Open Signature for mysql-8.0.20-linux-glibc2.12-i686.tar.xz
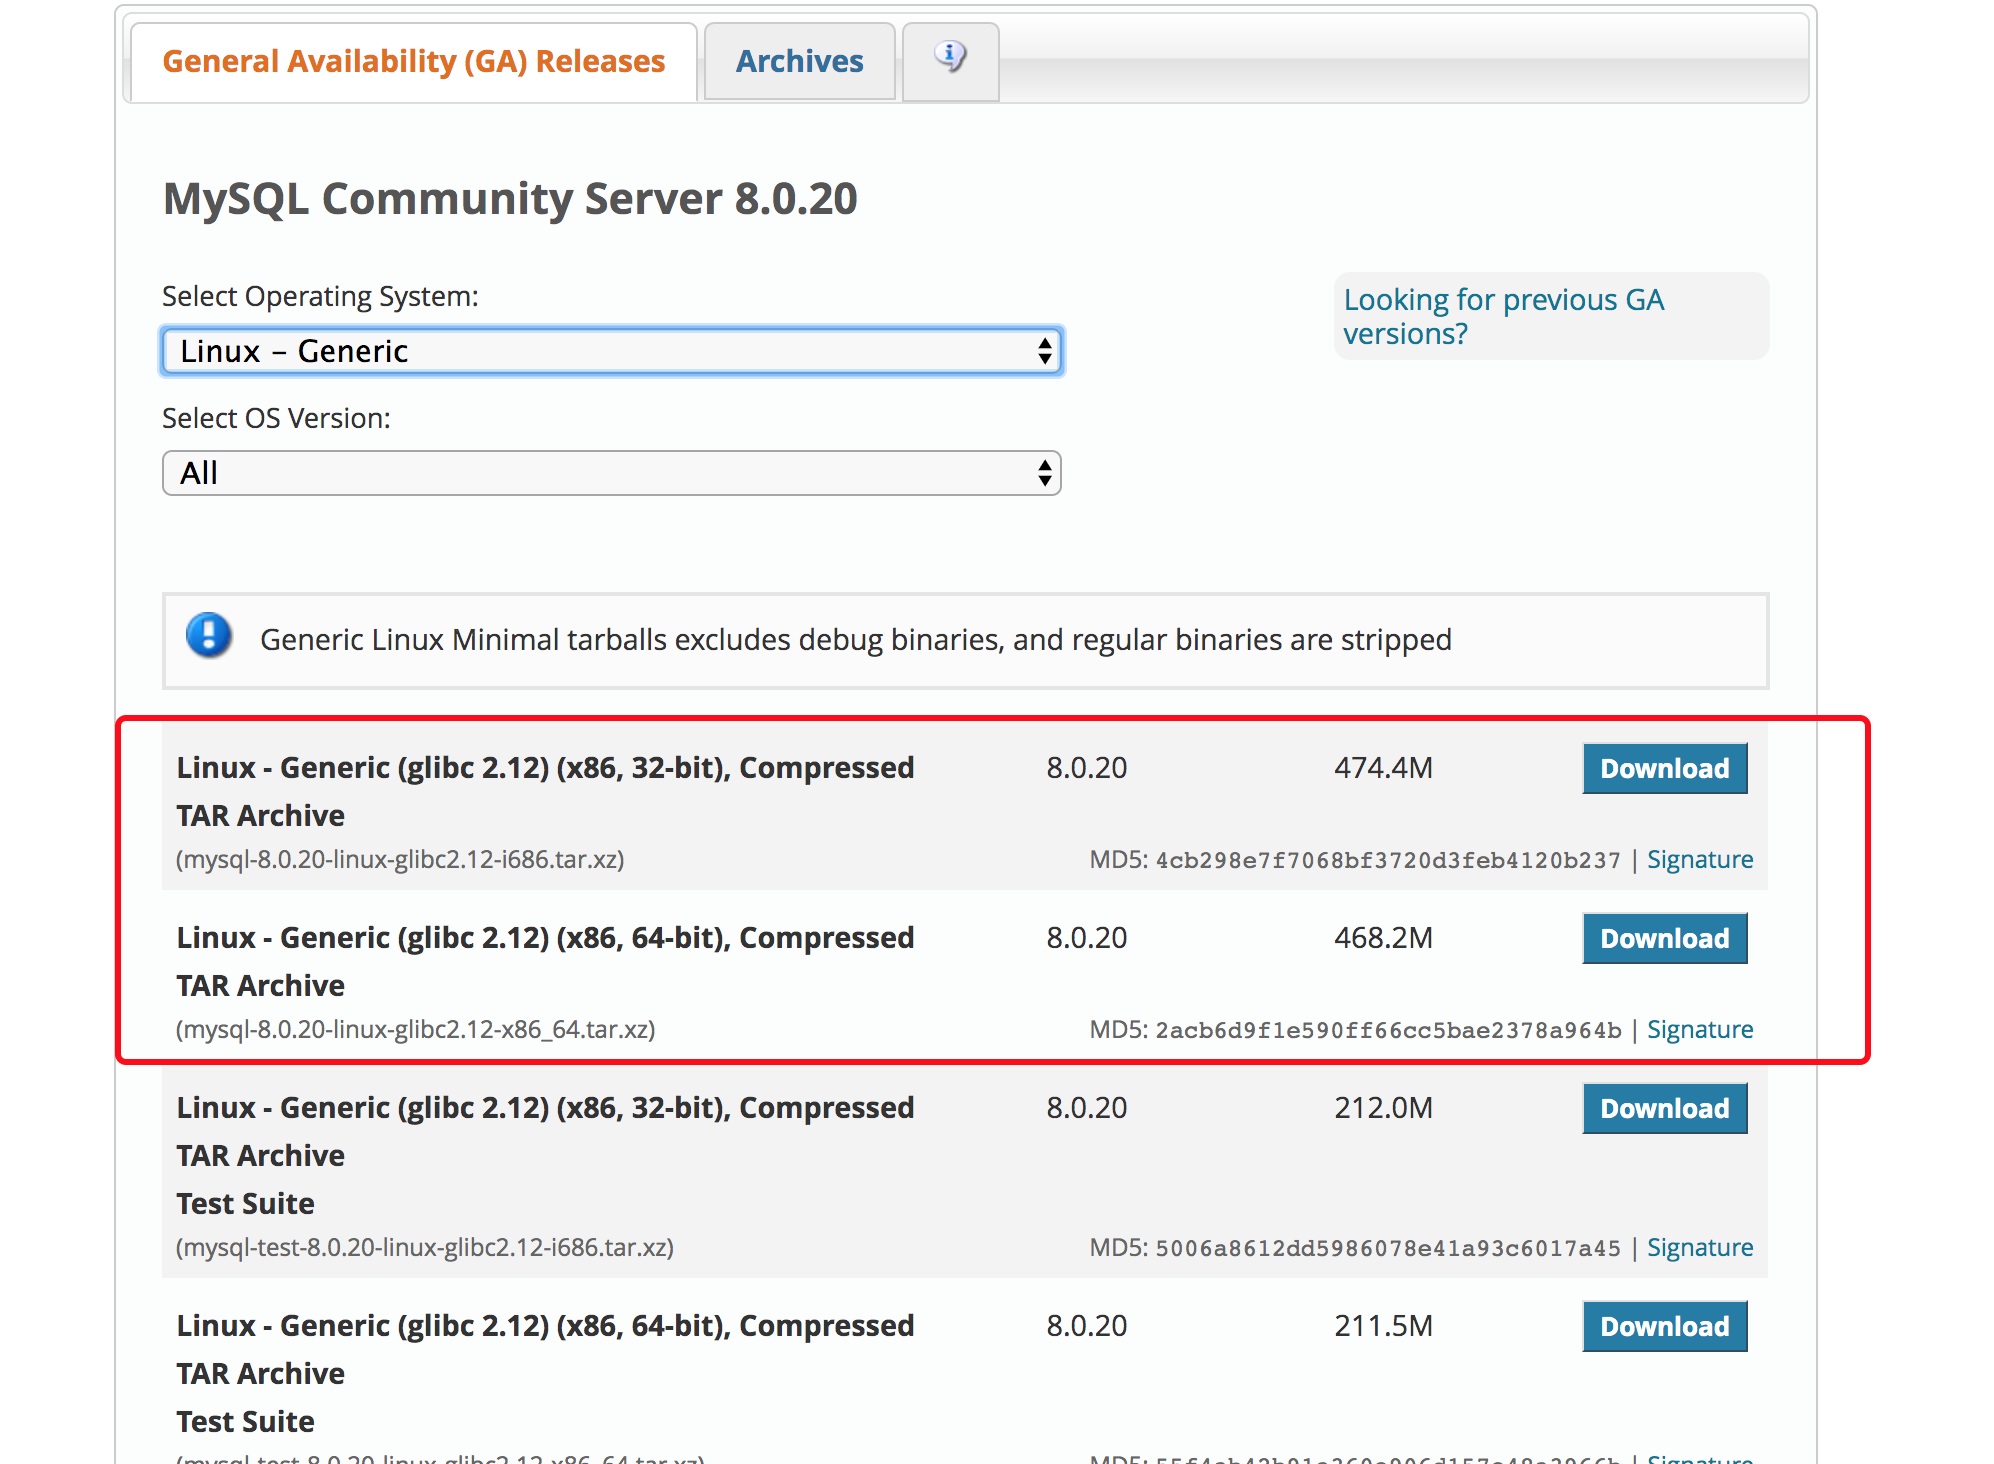 (x=1700, y=860)
